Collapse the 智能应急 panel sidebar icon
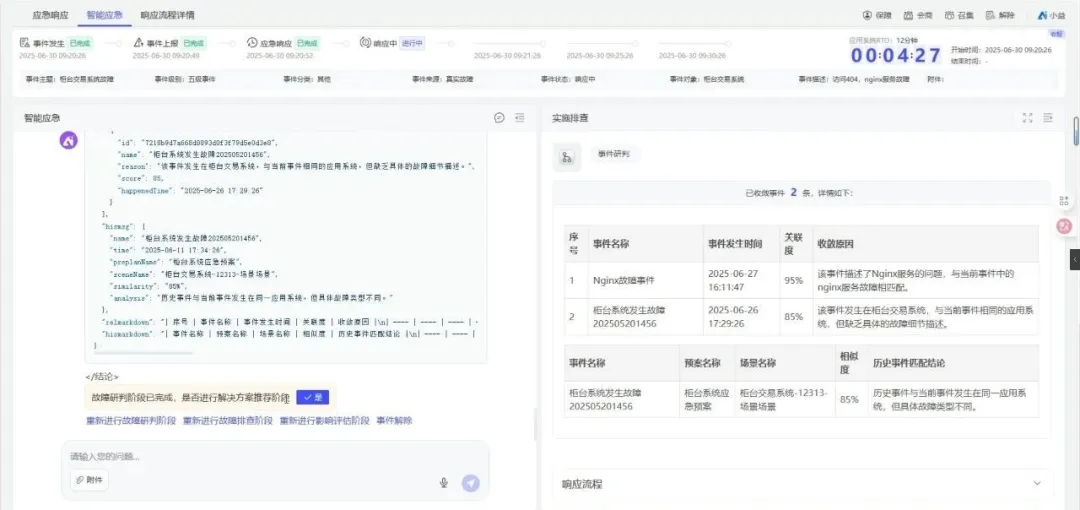Screen dimensions: 1080x510 [x=520, y=118]
